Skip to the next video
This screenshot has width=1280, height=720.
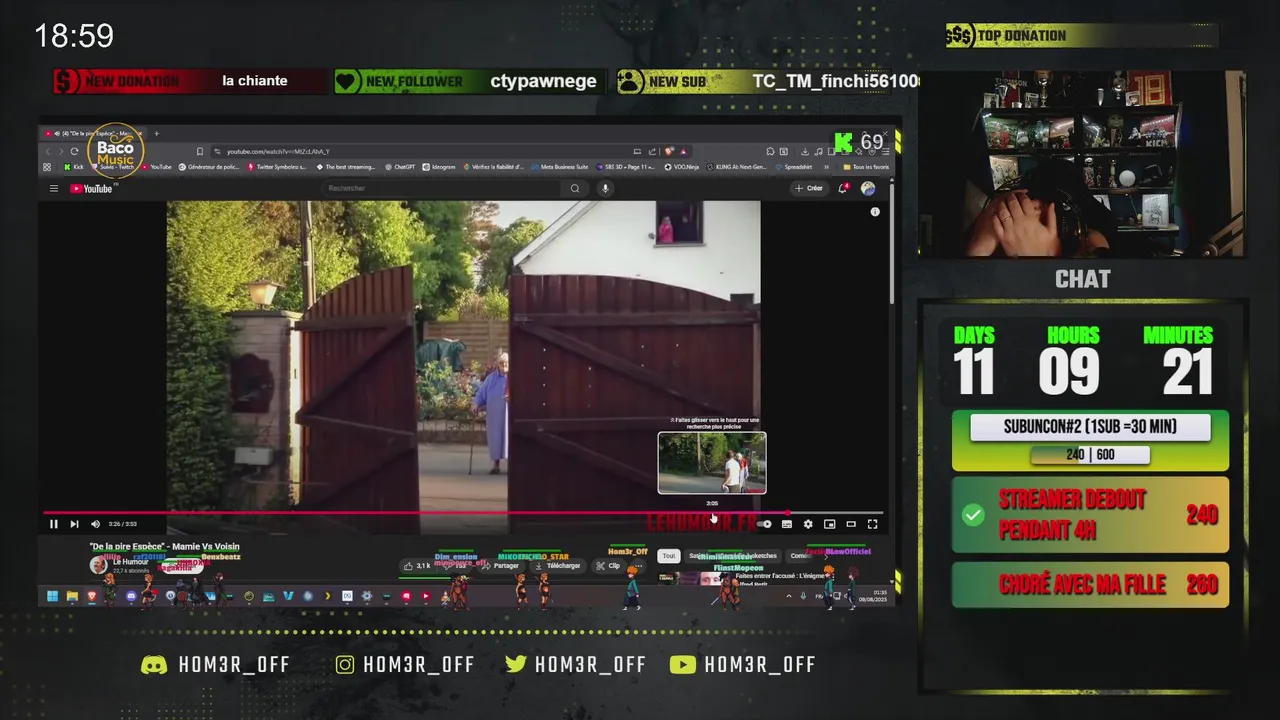[x=74, y=524]
